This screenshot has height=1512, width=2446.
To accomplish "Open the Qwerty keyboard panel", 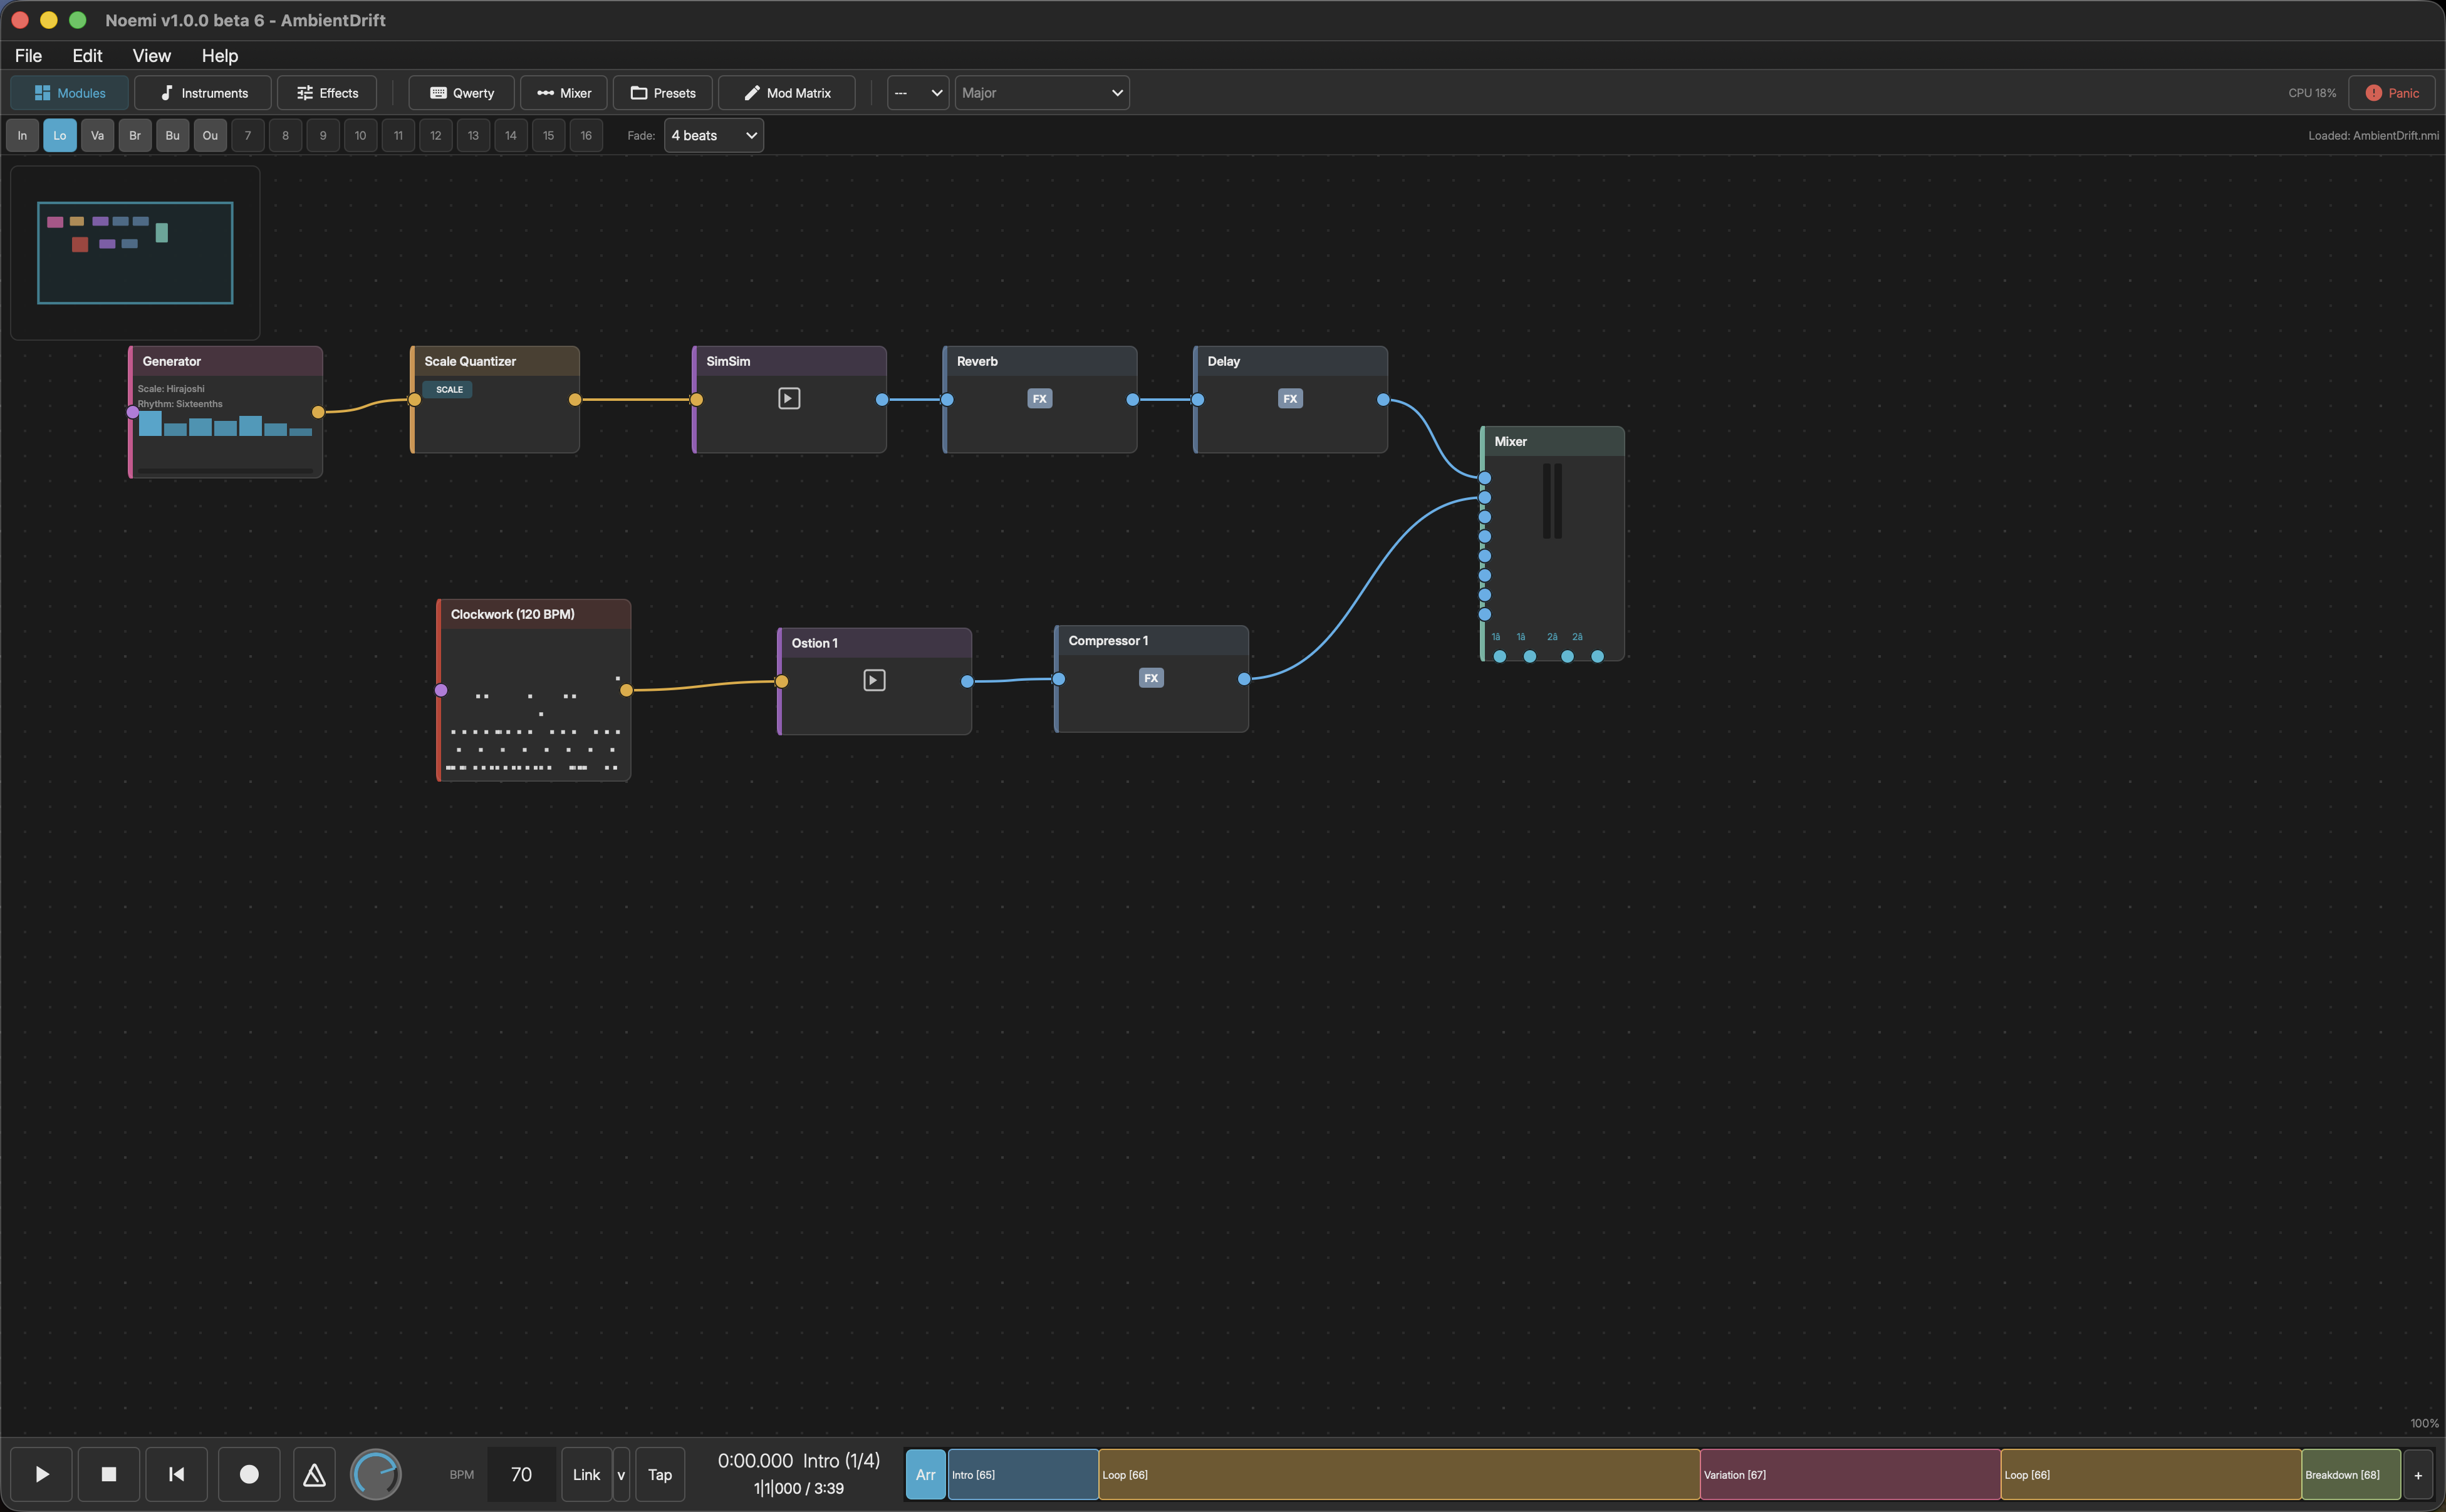I will (x=461, y=93).
